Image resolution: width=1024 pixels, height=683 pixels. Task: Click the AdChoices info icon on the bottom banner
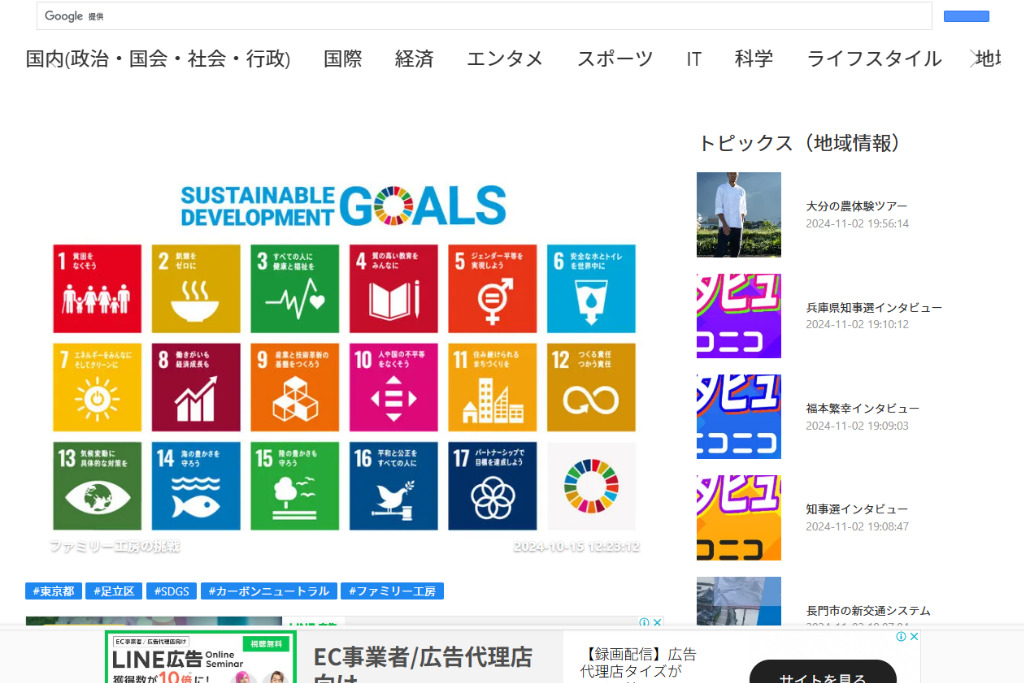[x=901, y=637]
